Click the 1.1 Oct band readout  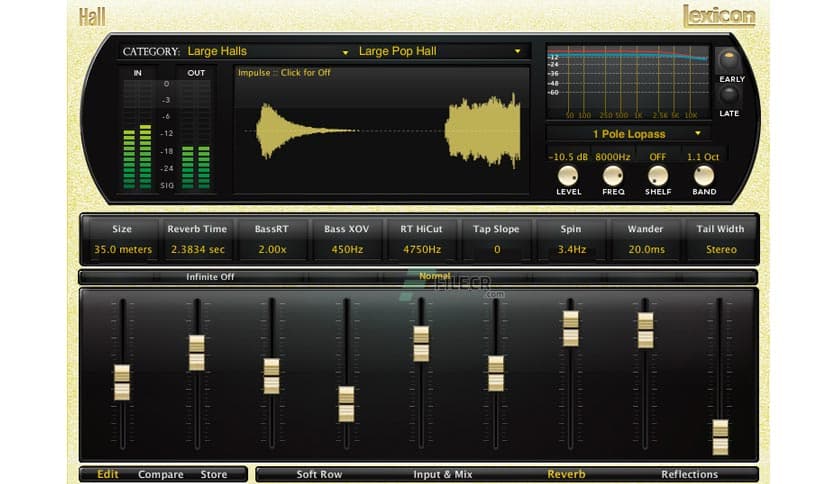(x=703, y=157)
